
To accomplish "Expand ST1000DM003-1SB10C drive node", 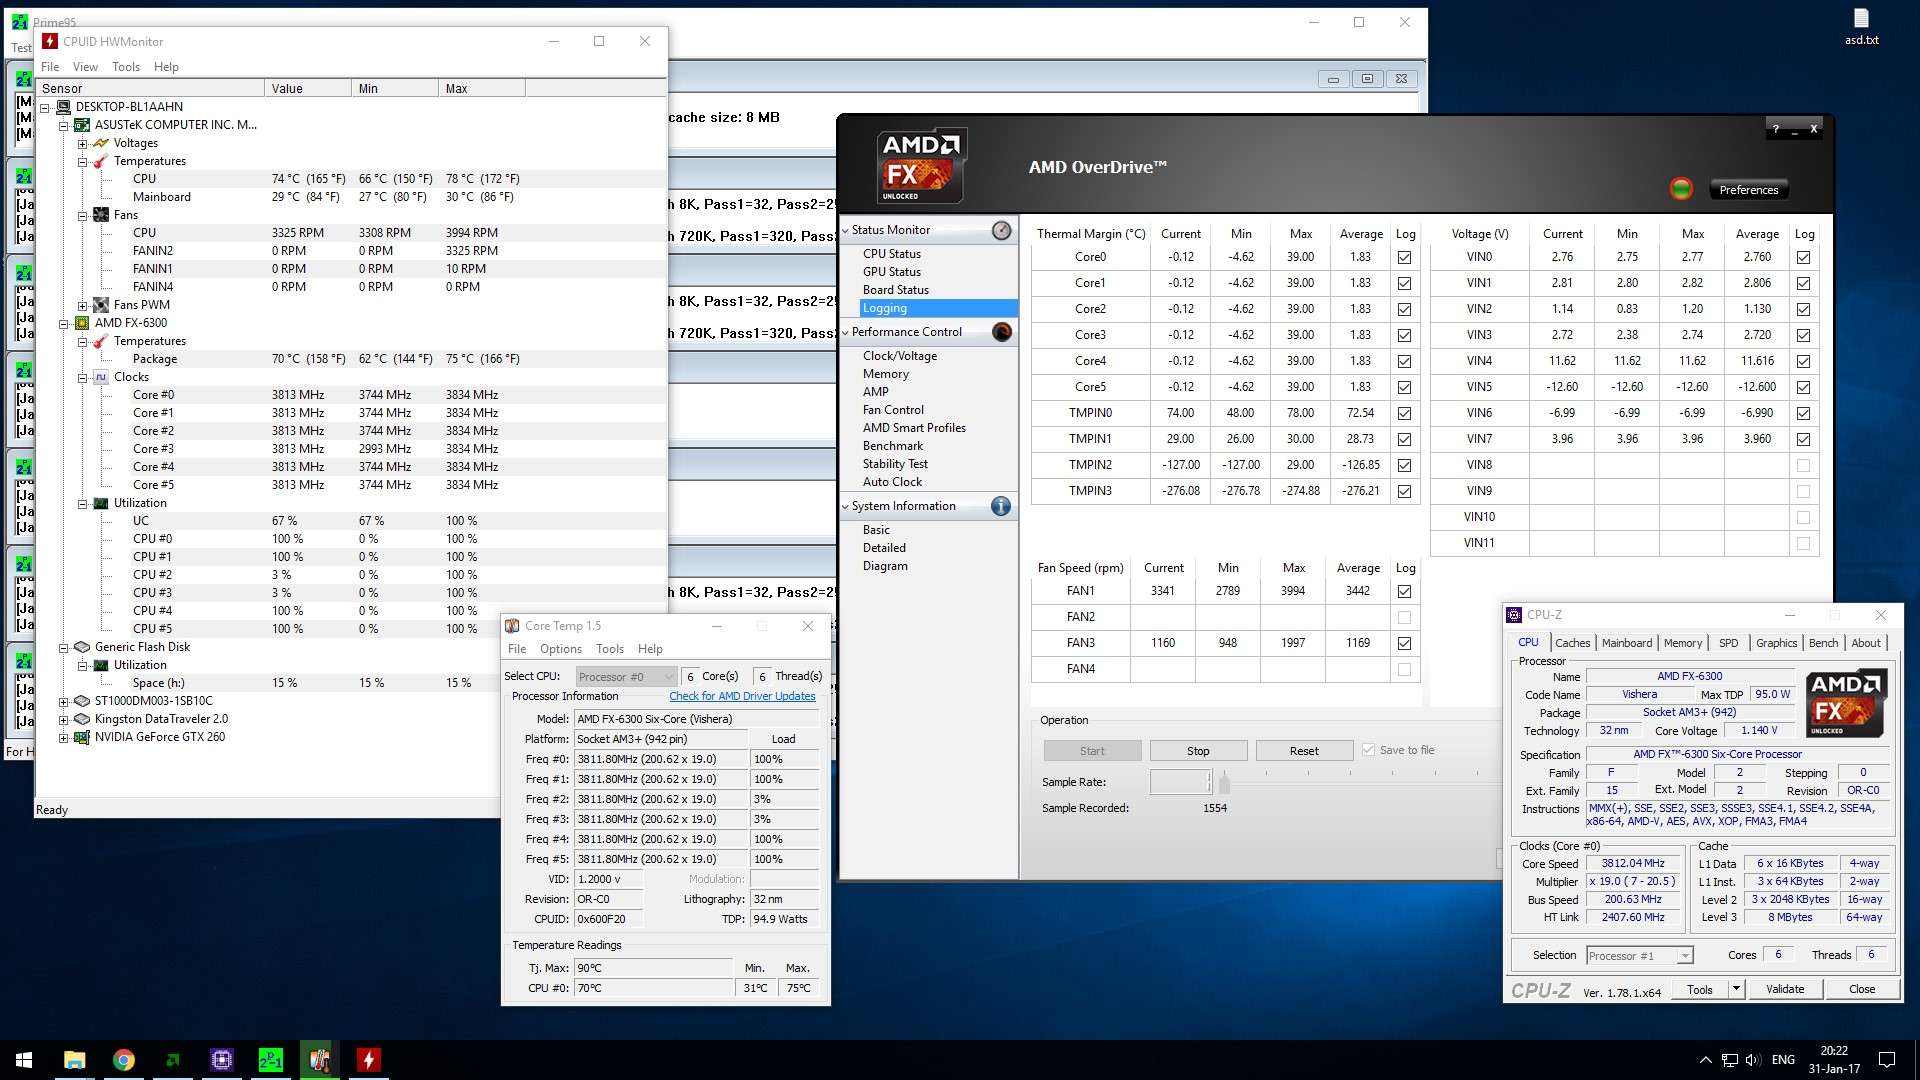I will point(64,702).
